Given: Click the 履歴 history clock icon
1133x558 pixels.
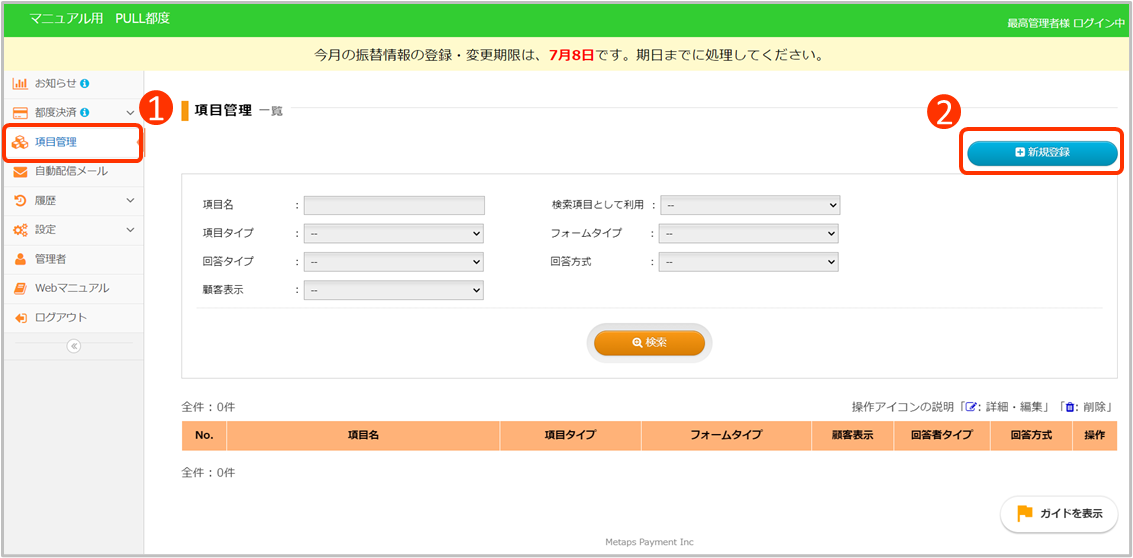Looking at the screenshot, I should (20, 201).
